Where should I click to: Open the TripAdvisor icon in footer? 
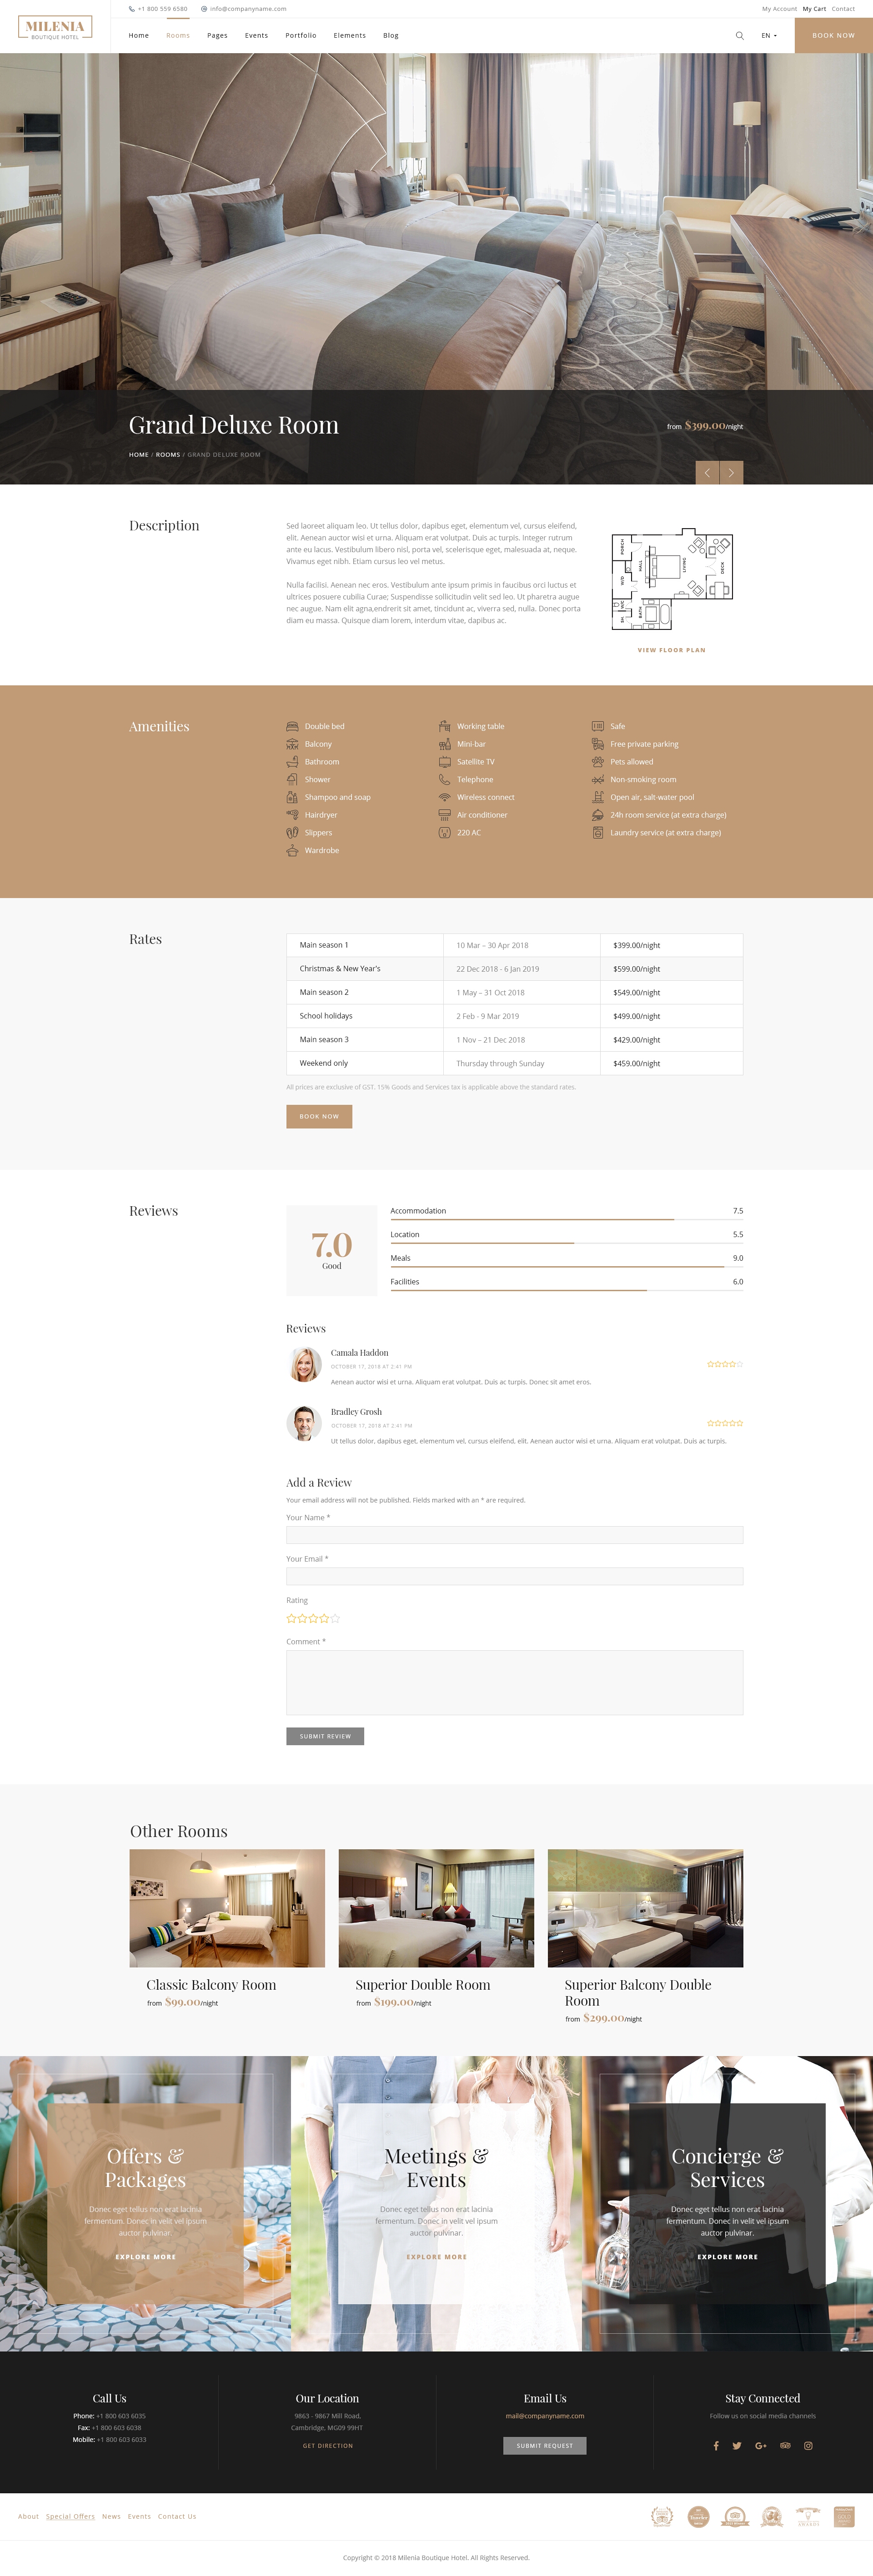click(x=785, y=2445)
